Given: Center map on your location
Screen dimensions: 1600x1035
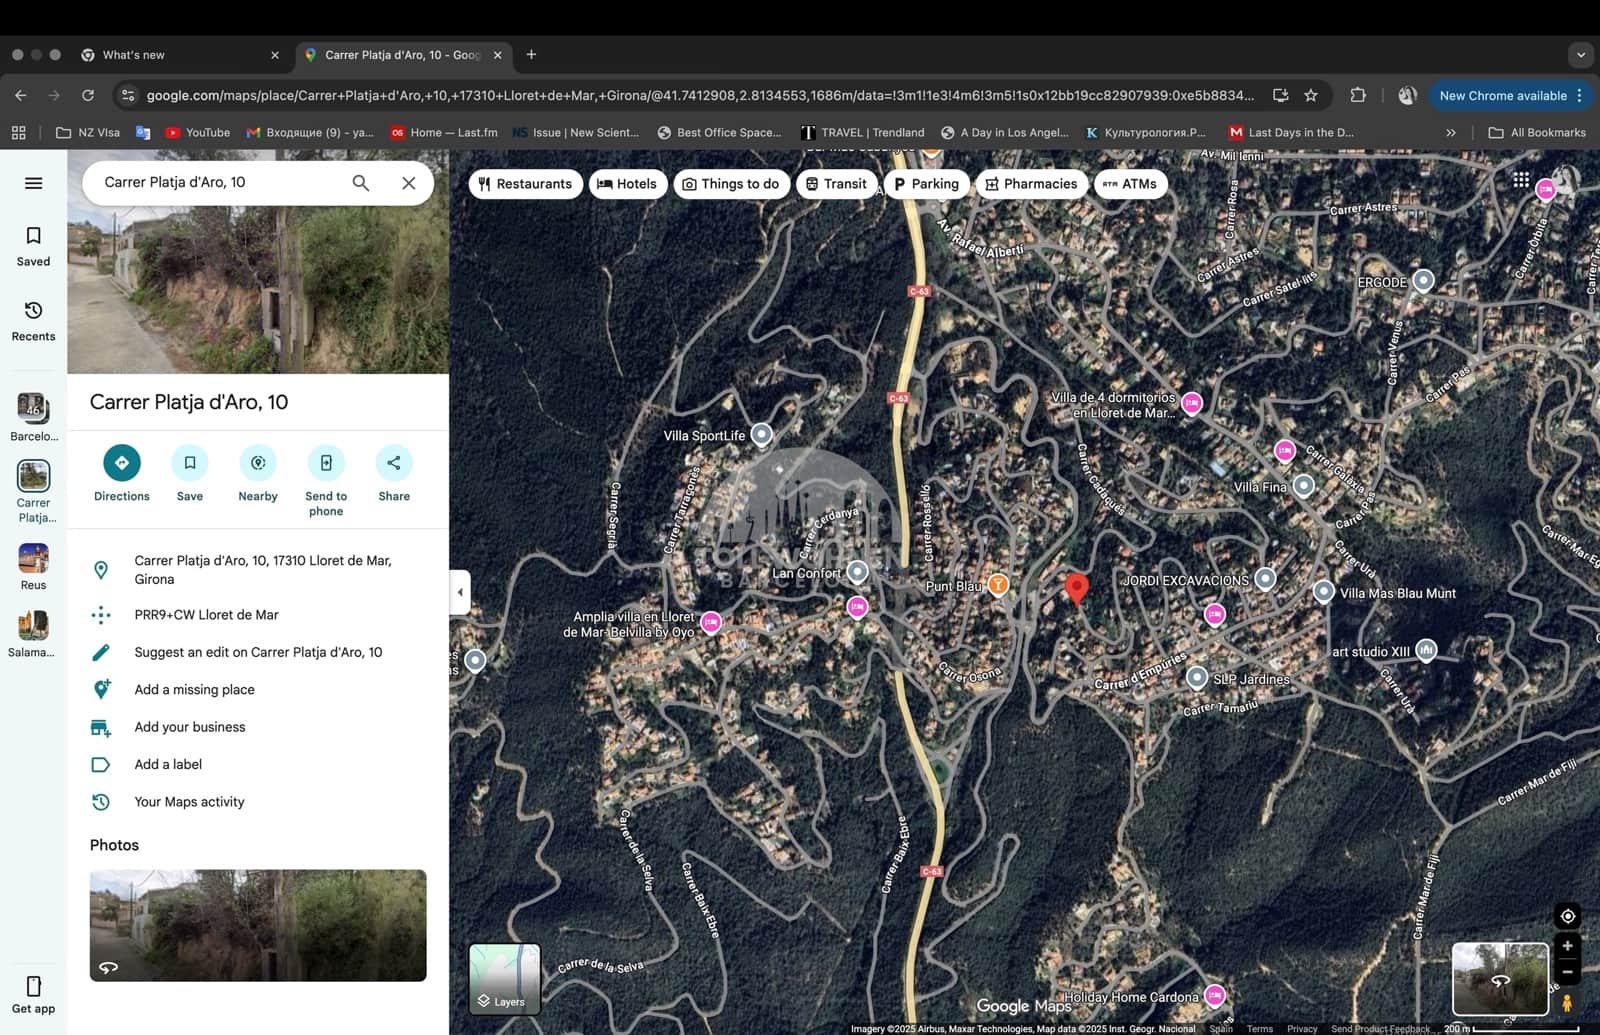Looking at the screenshot, I should [1567, 916].
